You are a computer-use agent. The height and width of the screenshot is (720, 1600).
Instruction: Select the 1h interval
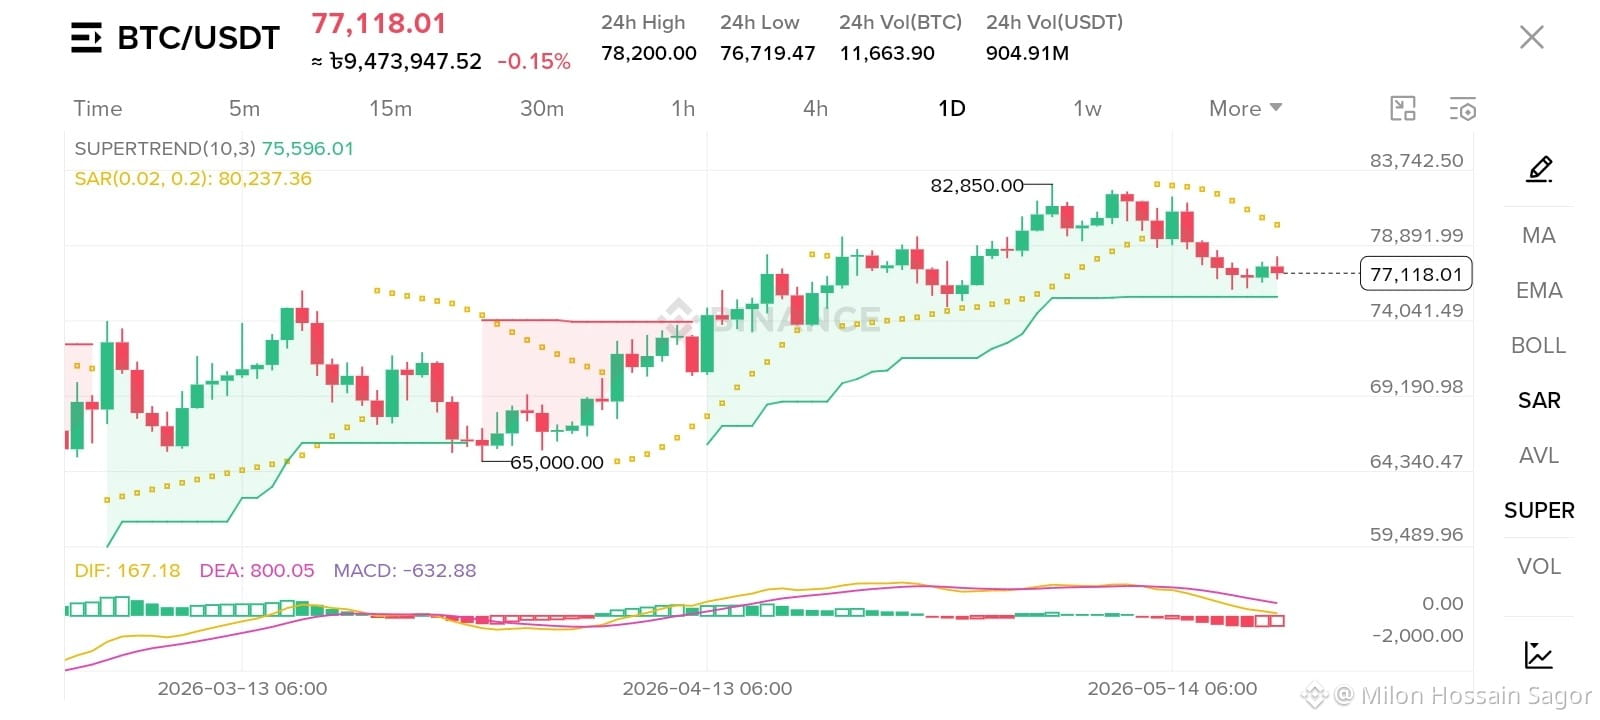point(683,108)
